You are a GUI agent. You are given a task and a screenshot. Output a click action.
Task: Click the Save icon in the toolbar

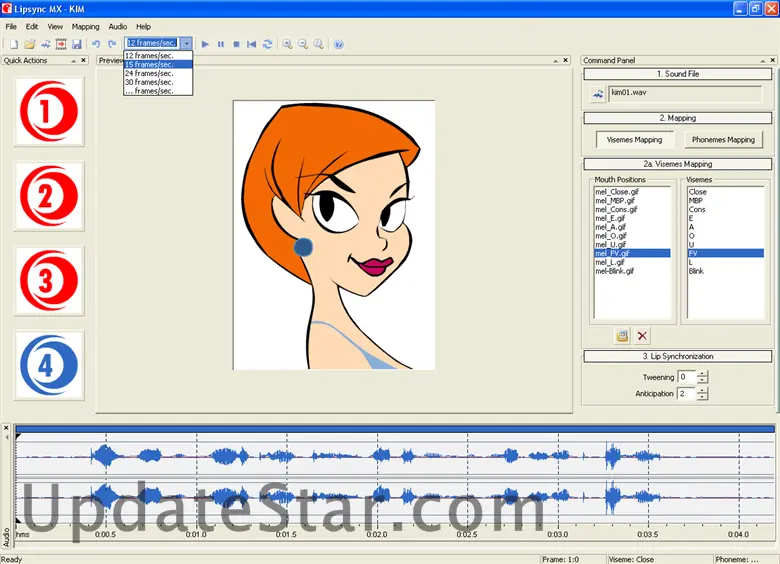[x=76, y=44]
